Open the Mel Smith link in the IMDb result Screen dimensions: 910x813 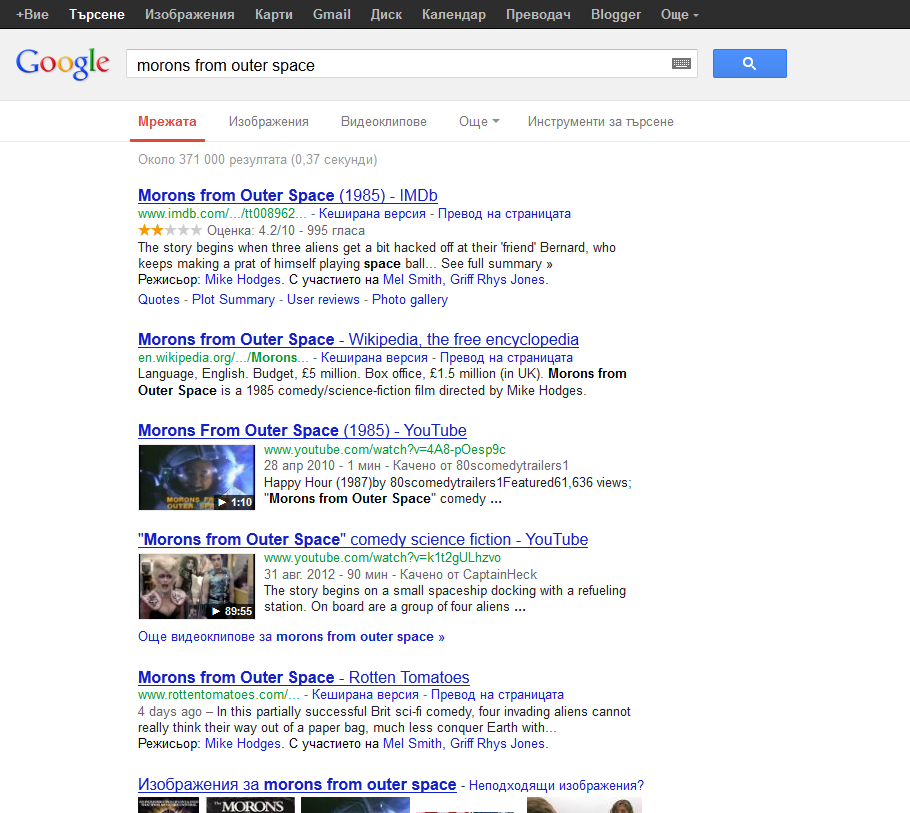point(412,280)
